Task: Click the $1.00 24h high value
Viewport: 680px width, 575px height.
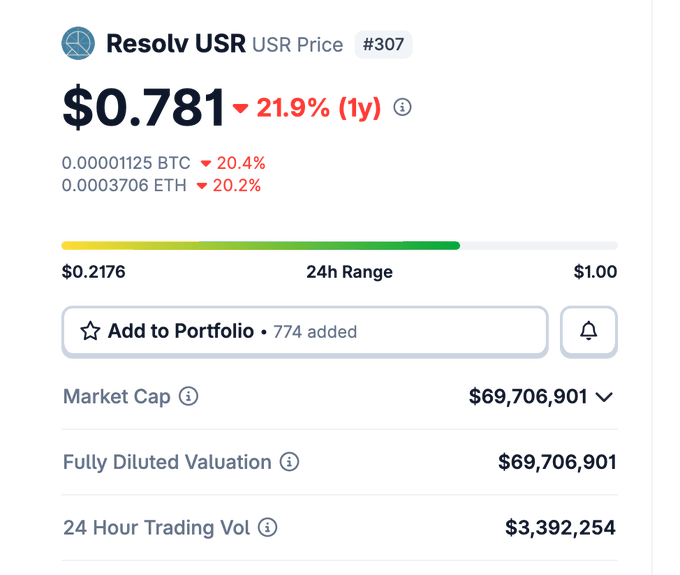Action: (595, 272)
